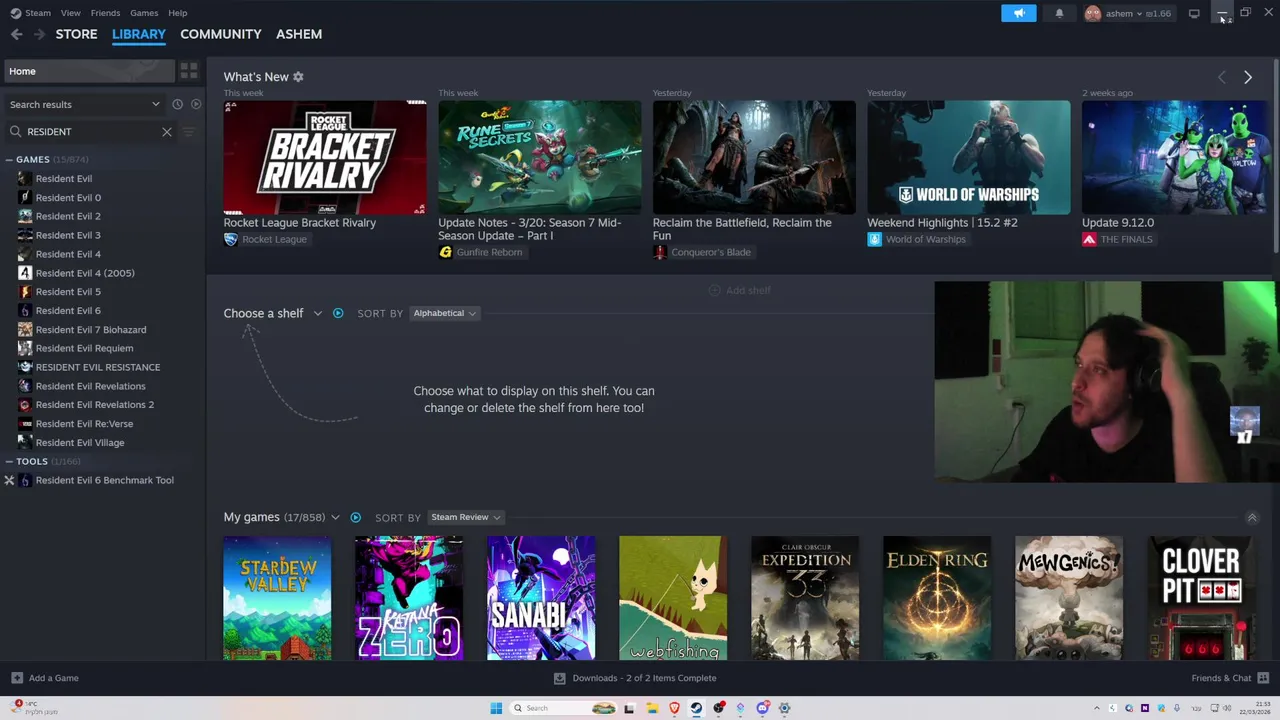Open advanced filter options icon
Image resolution: width=1280 pixels, height=720 pixels.
(189, 131)
